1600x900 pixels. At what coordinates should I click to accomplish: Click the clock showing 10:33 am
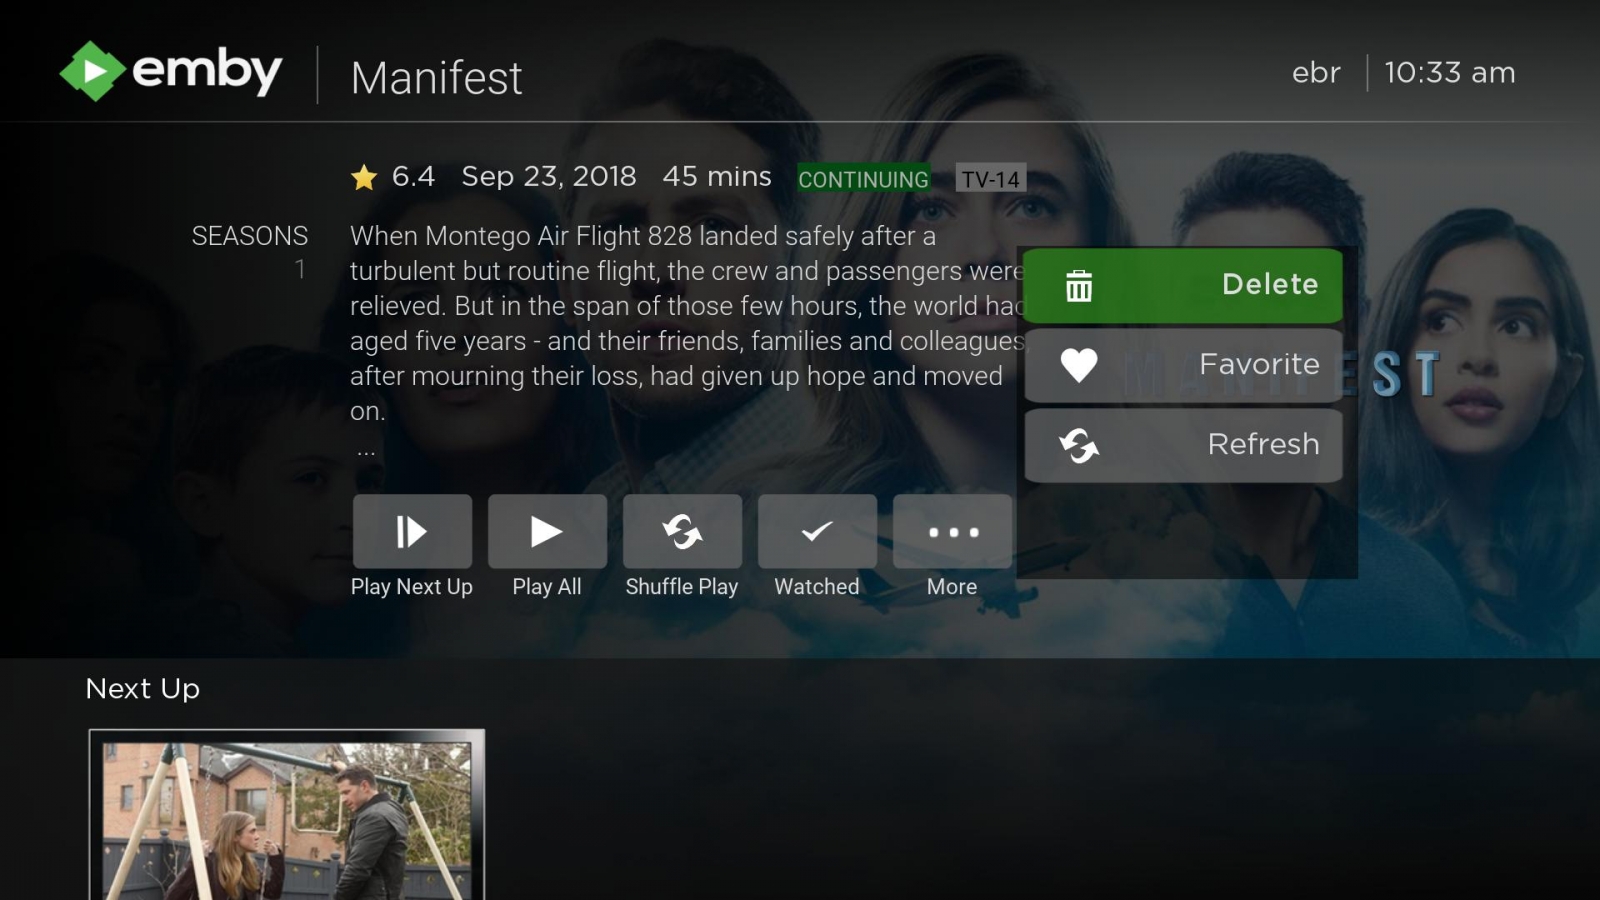coord(1450,73)
